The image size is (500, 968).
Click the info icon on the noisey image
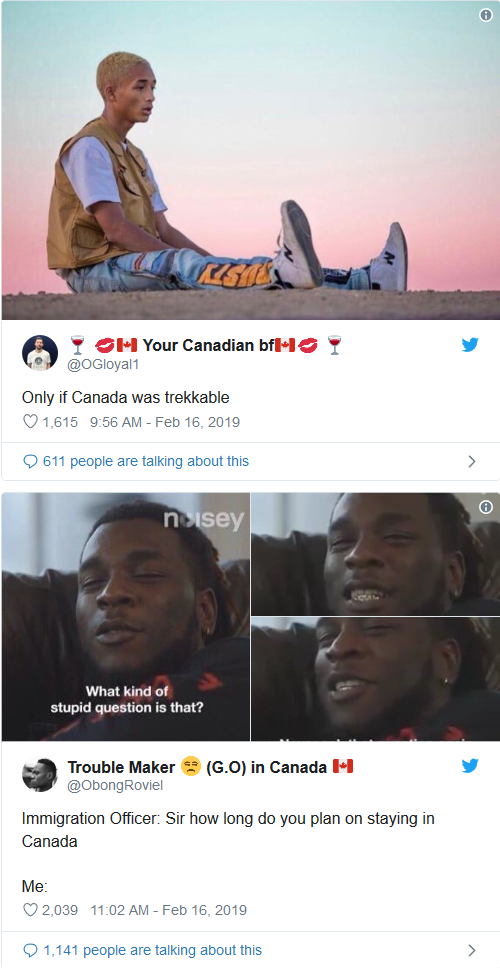coord(486,507)
